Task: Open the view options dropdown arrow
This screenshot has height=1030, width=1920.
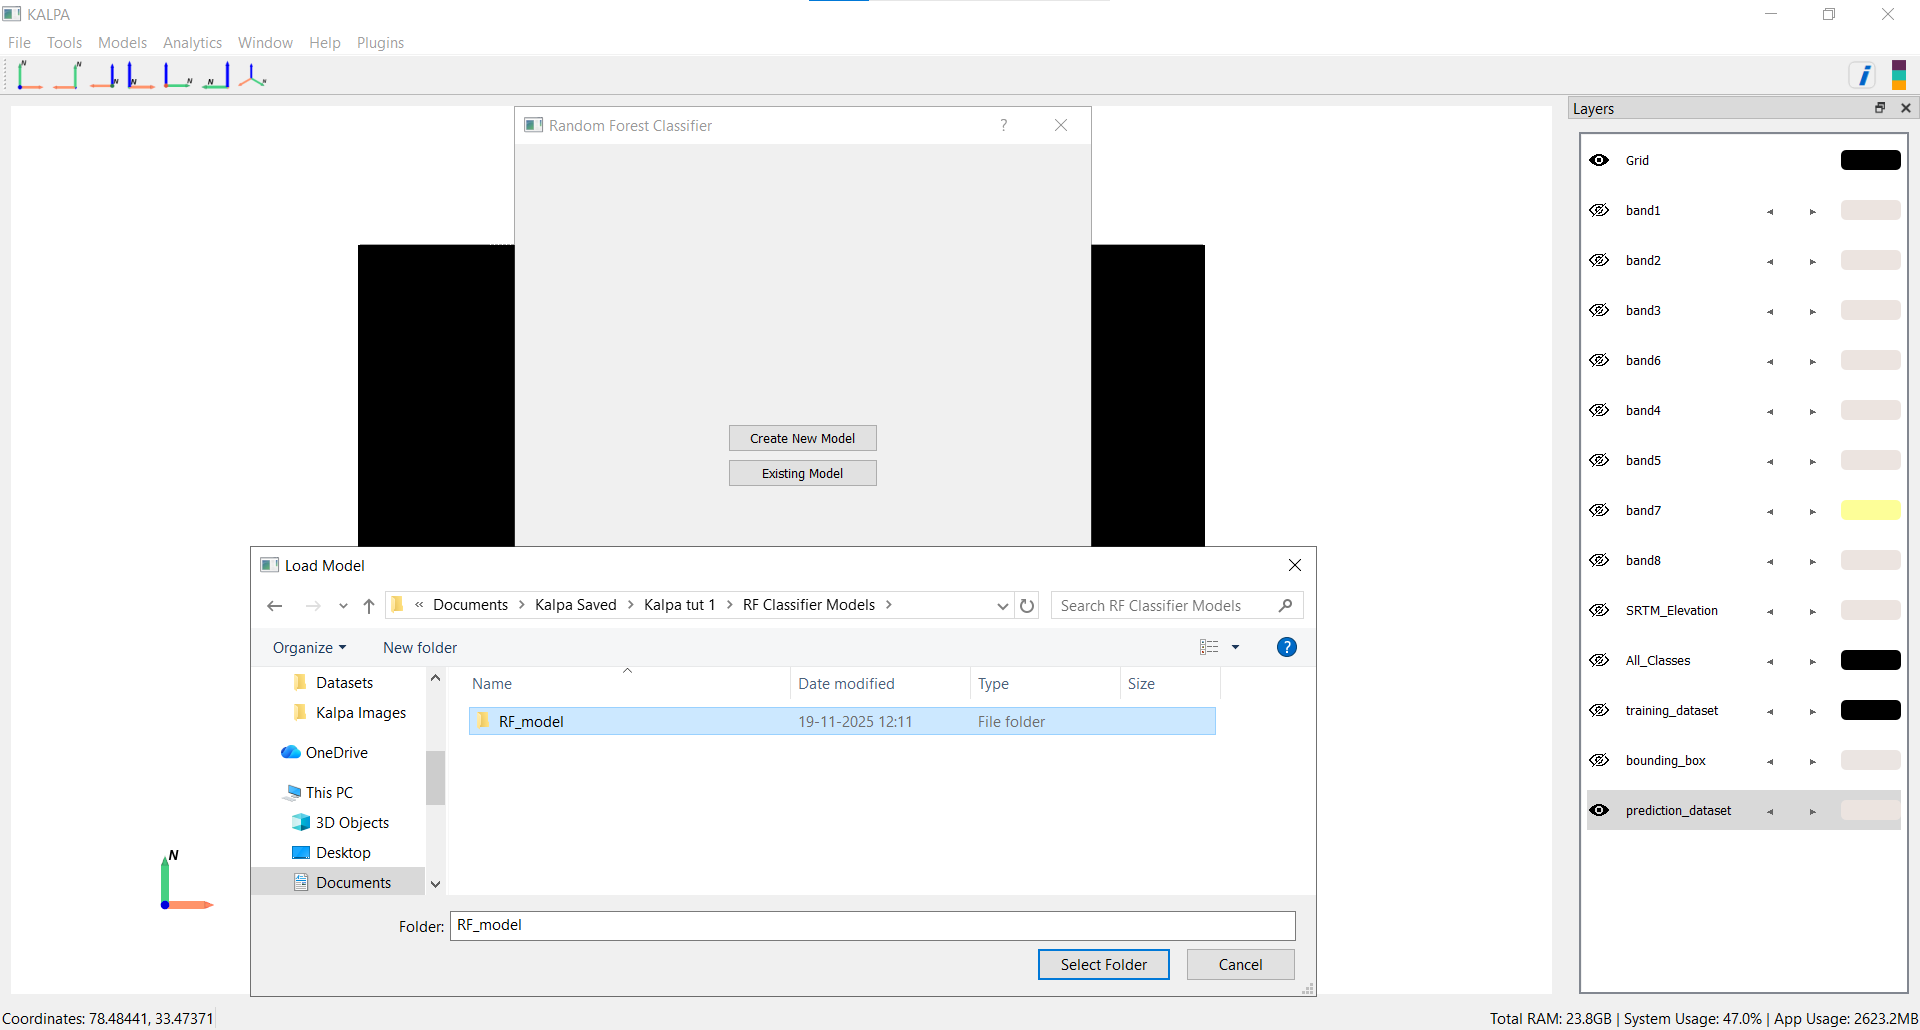Action: [1236, 648]
